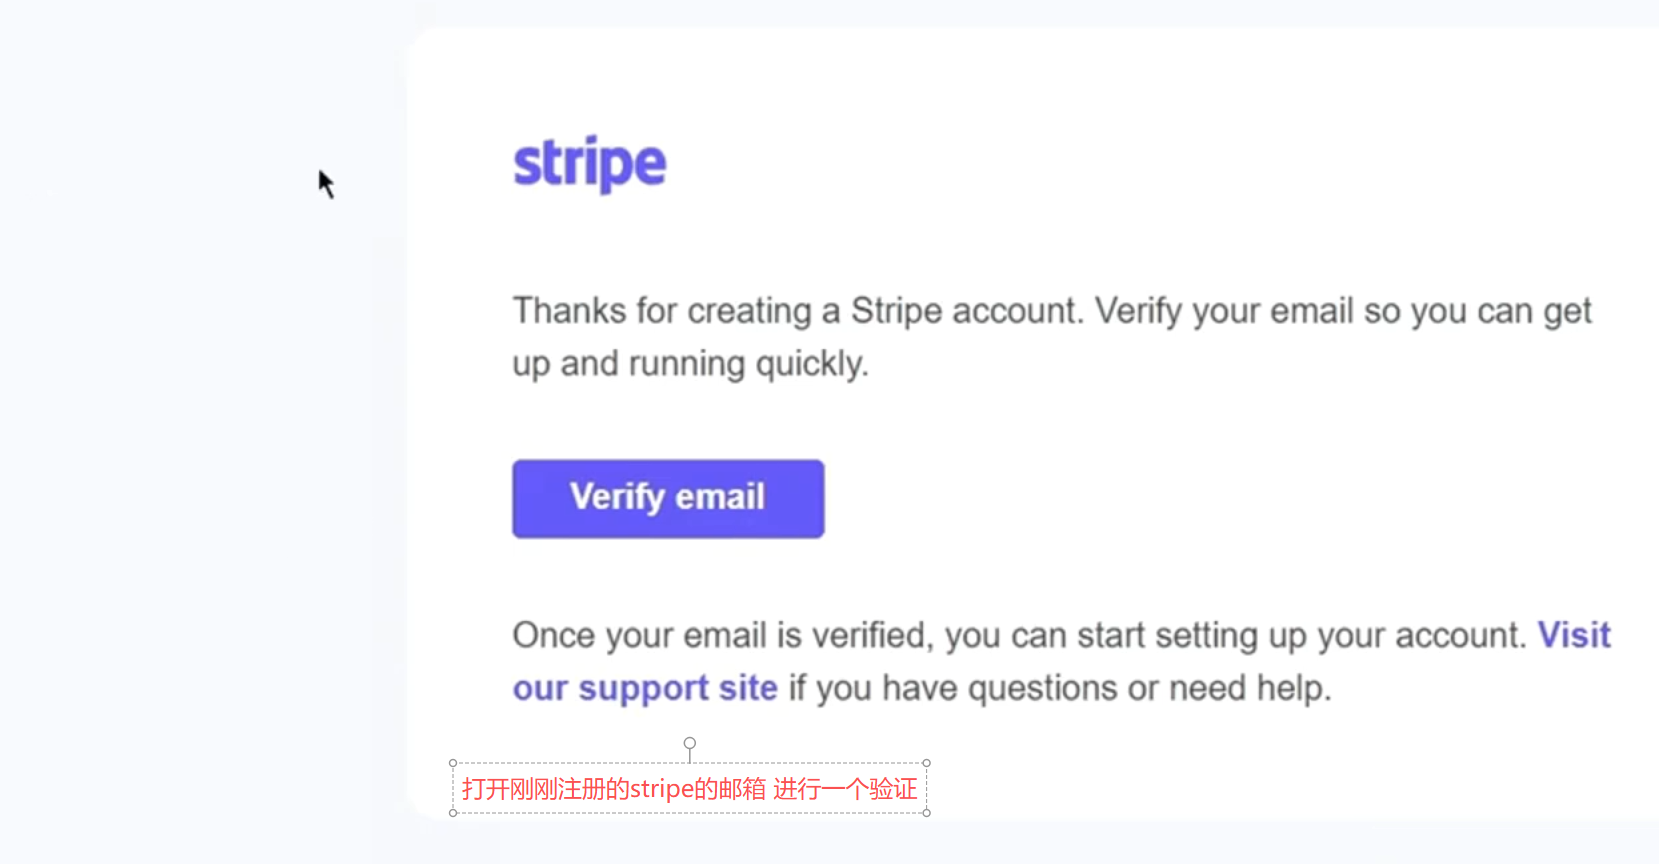This screenshot has width=1659, height=864.
Task: Select the Stripe wordmark at the top
Action: (x=589, y=163)
